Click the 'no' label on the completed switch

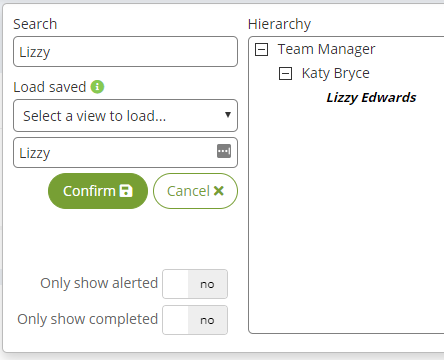tap(207, 320)
